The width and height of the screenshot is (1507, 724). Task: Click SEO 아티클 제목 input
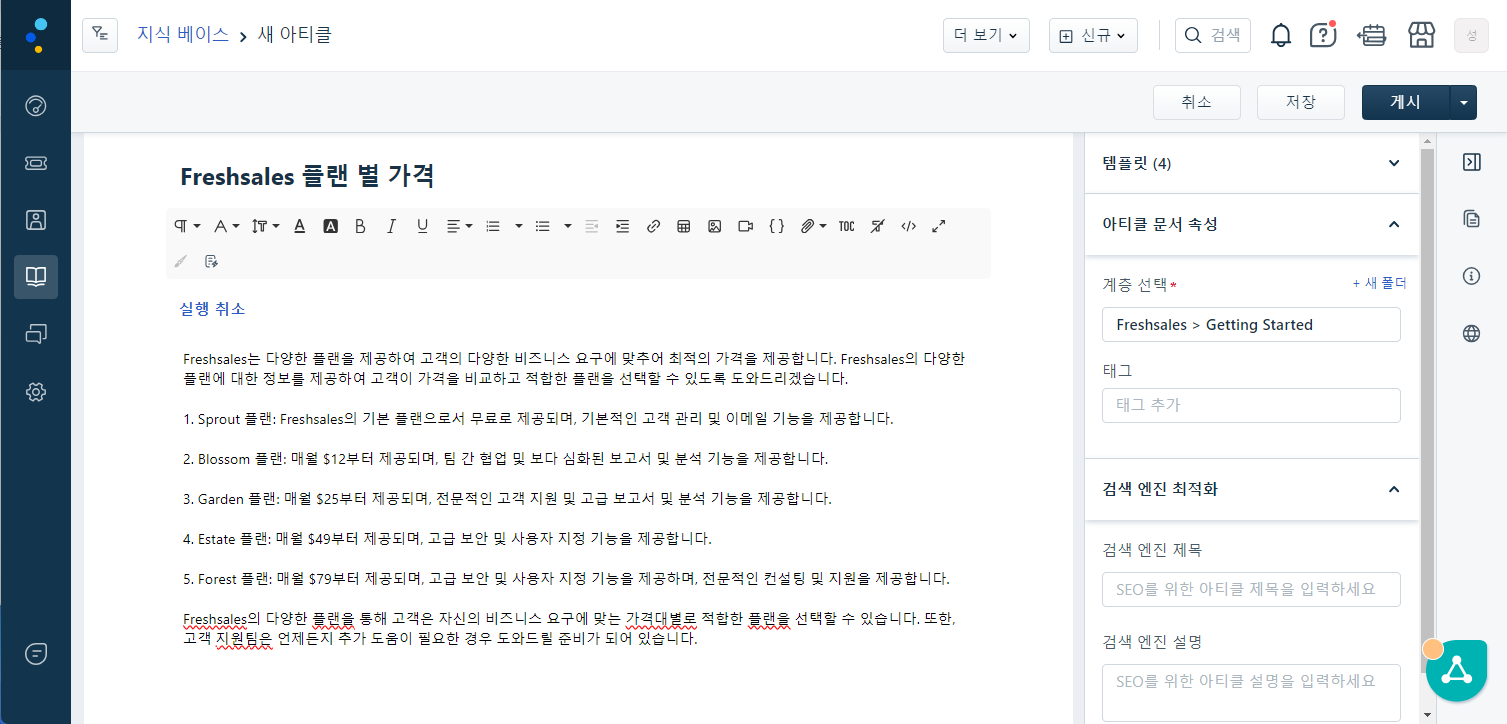tap(1251, 589)
